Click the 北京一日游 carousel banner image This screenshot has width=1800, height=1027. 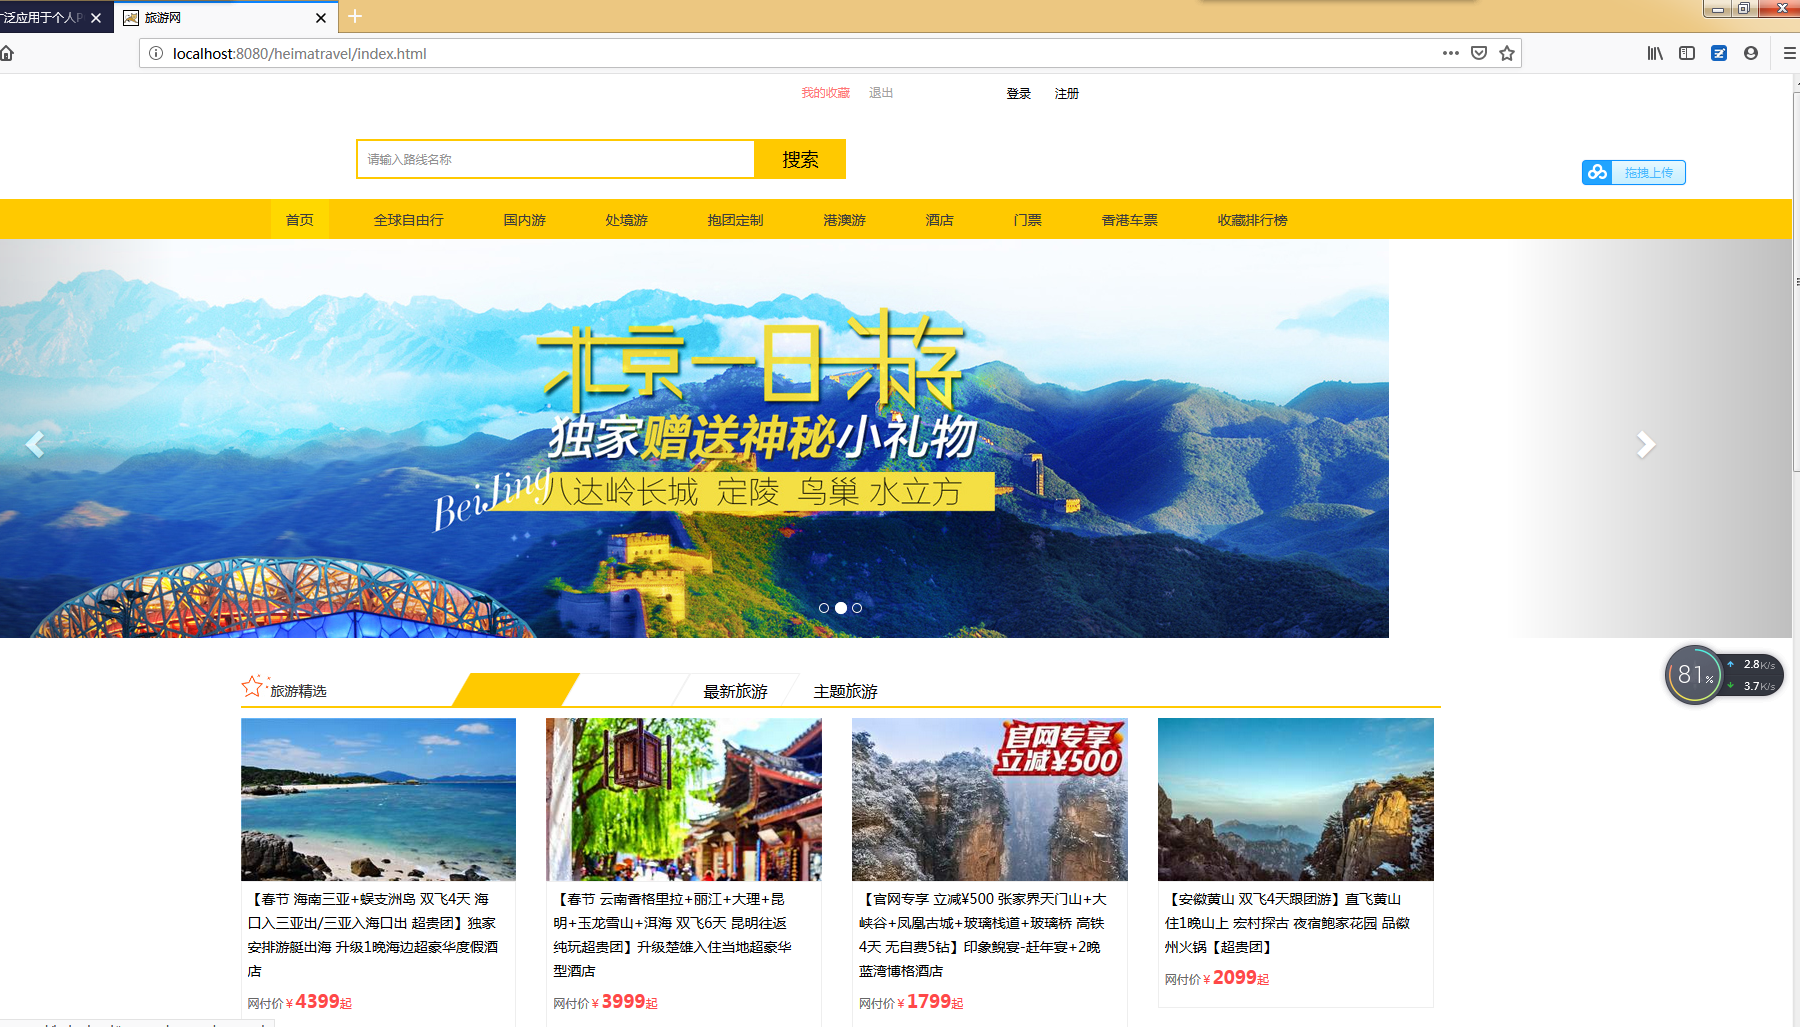[694, 438]
